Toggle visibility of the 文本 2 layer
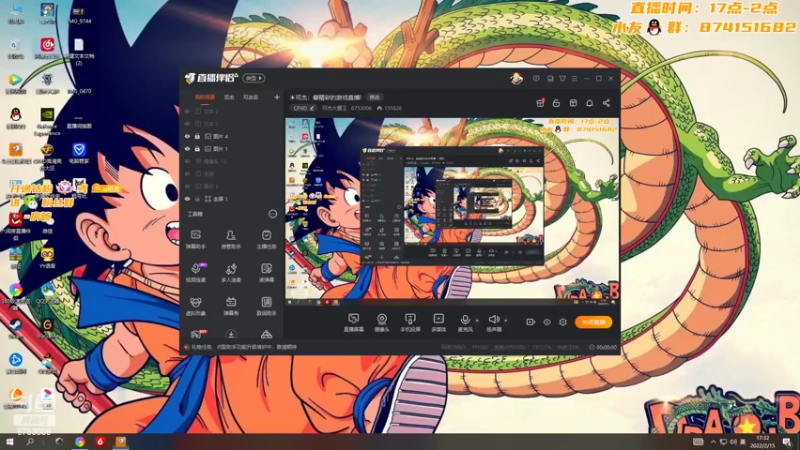The height and width of the screenshot is (450, 800). click(187, 111)
